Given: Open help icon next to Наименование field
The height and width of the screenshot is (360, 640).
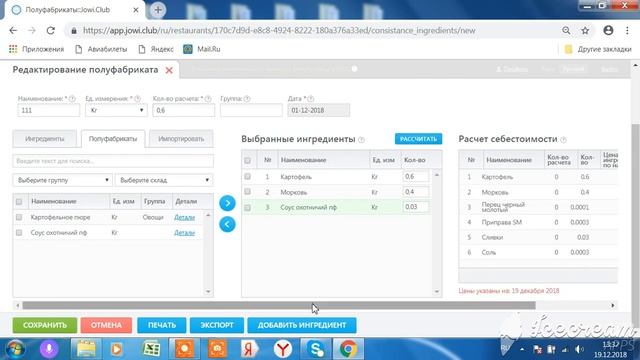Looking at the screenshot, I should 72,99.
